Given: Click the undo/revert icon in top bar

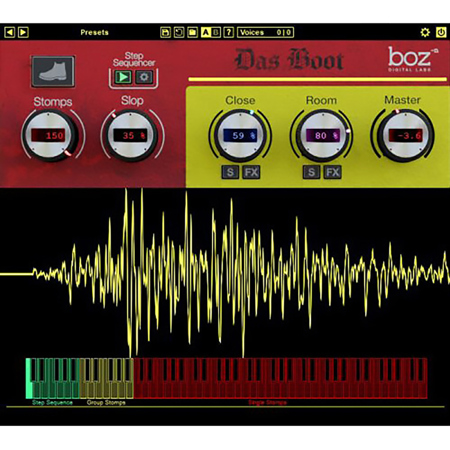Looking at the screenshot, I should click(179, 32).
